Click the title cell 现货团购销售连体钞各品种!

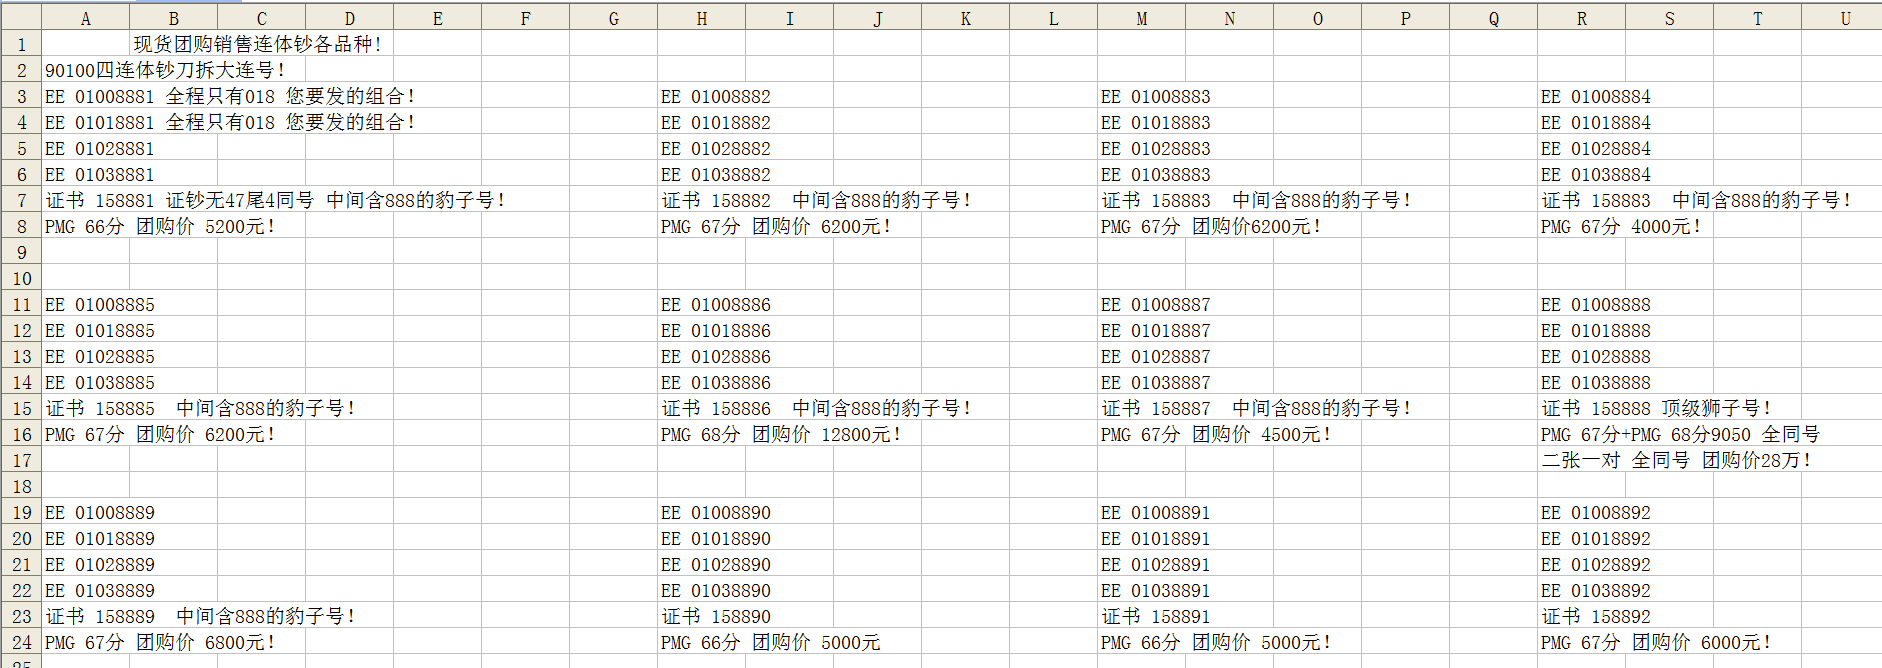click(x=257, y=44)
